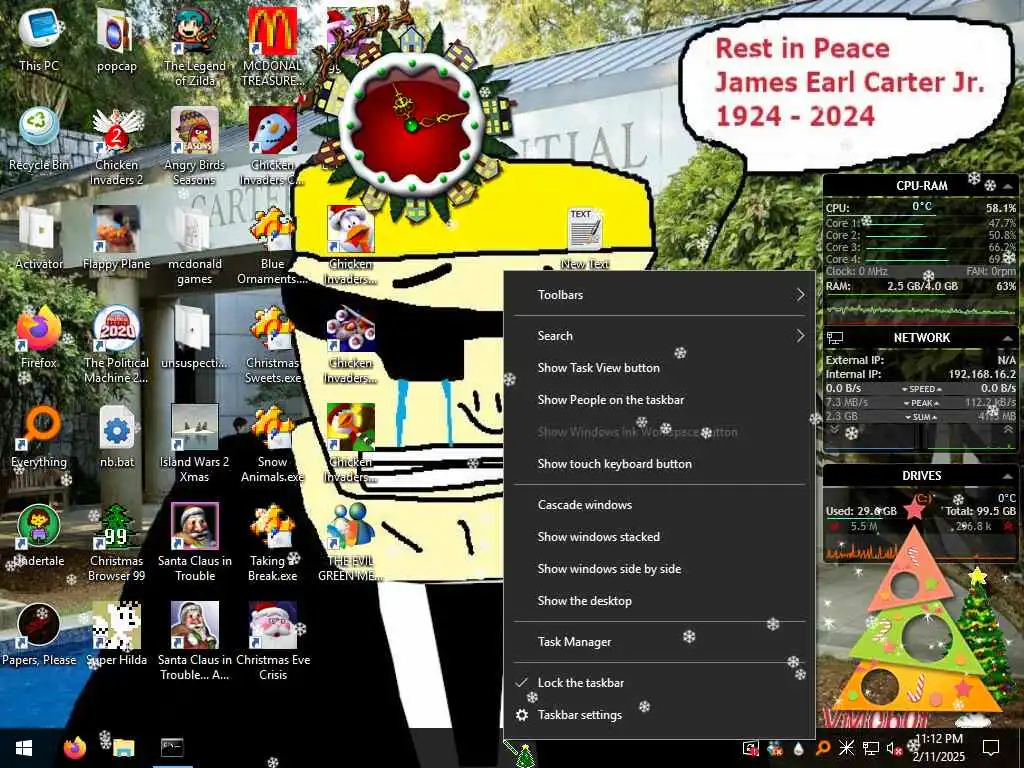Image resolution: width=1024 pixels, height=768 pixels.
Task: Choose Show windows side by side
Action: pos(660,569)
